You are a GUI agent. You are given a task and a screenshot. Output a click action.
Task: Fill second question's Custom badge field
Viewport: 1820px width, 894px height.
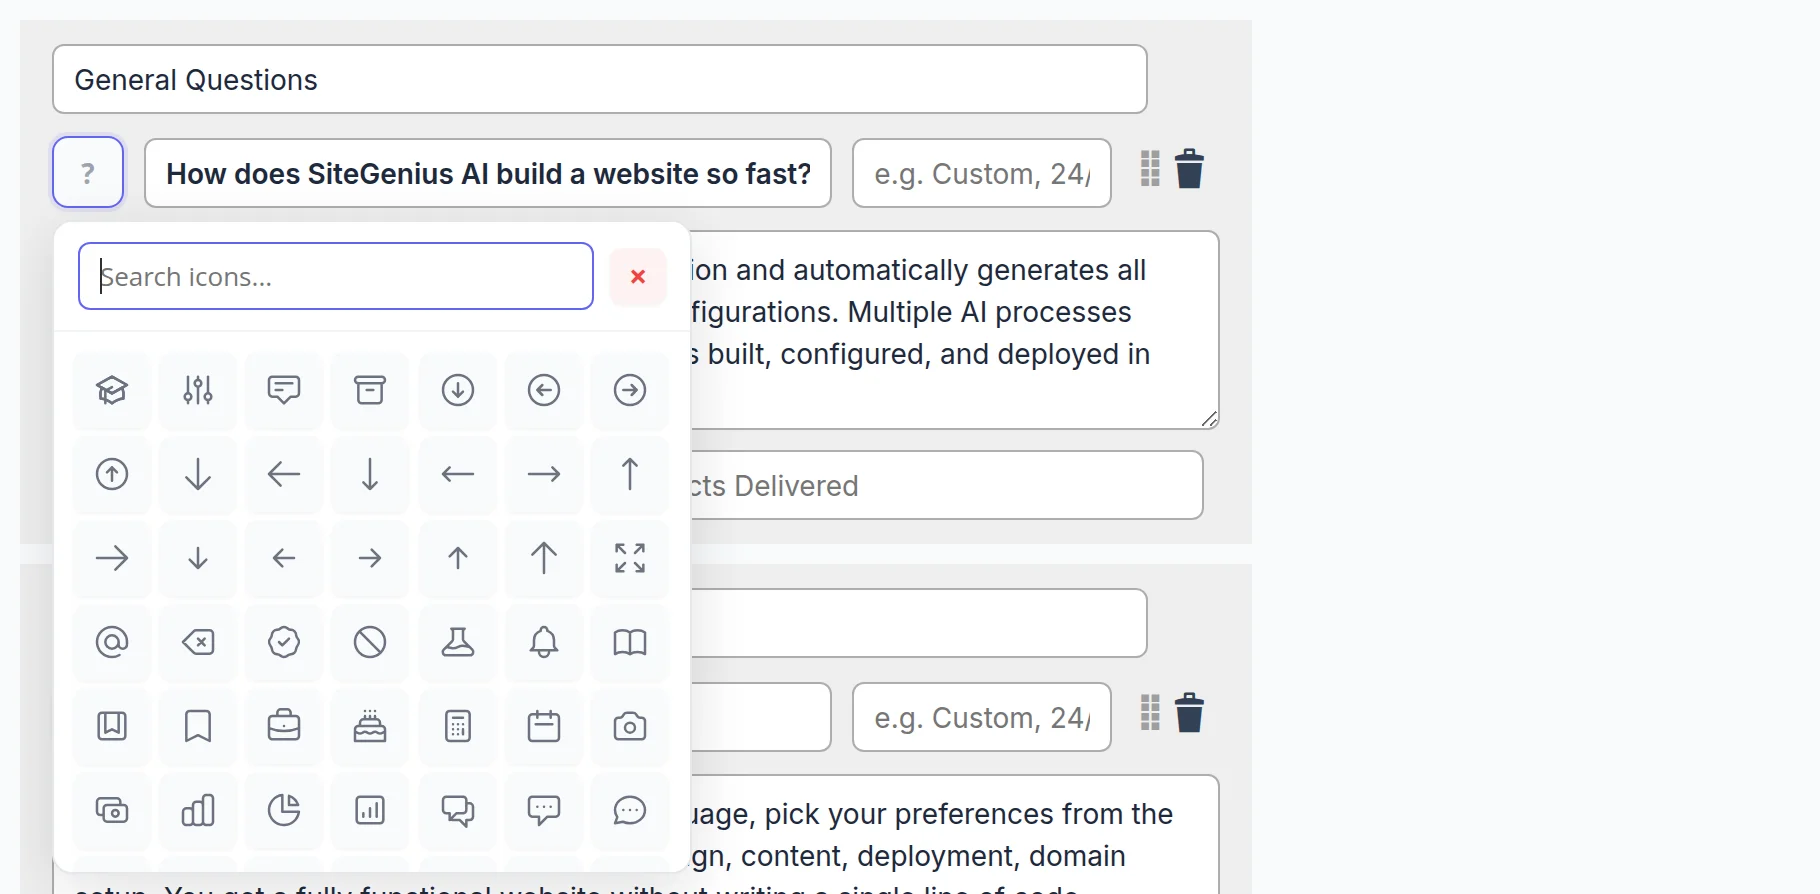click(x=982, y=717)
